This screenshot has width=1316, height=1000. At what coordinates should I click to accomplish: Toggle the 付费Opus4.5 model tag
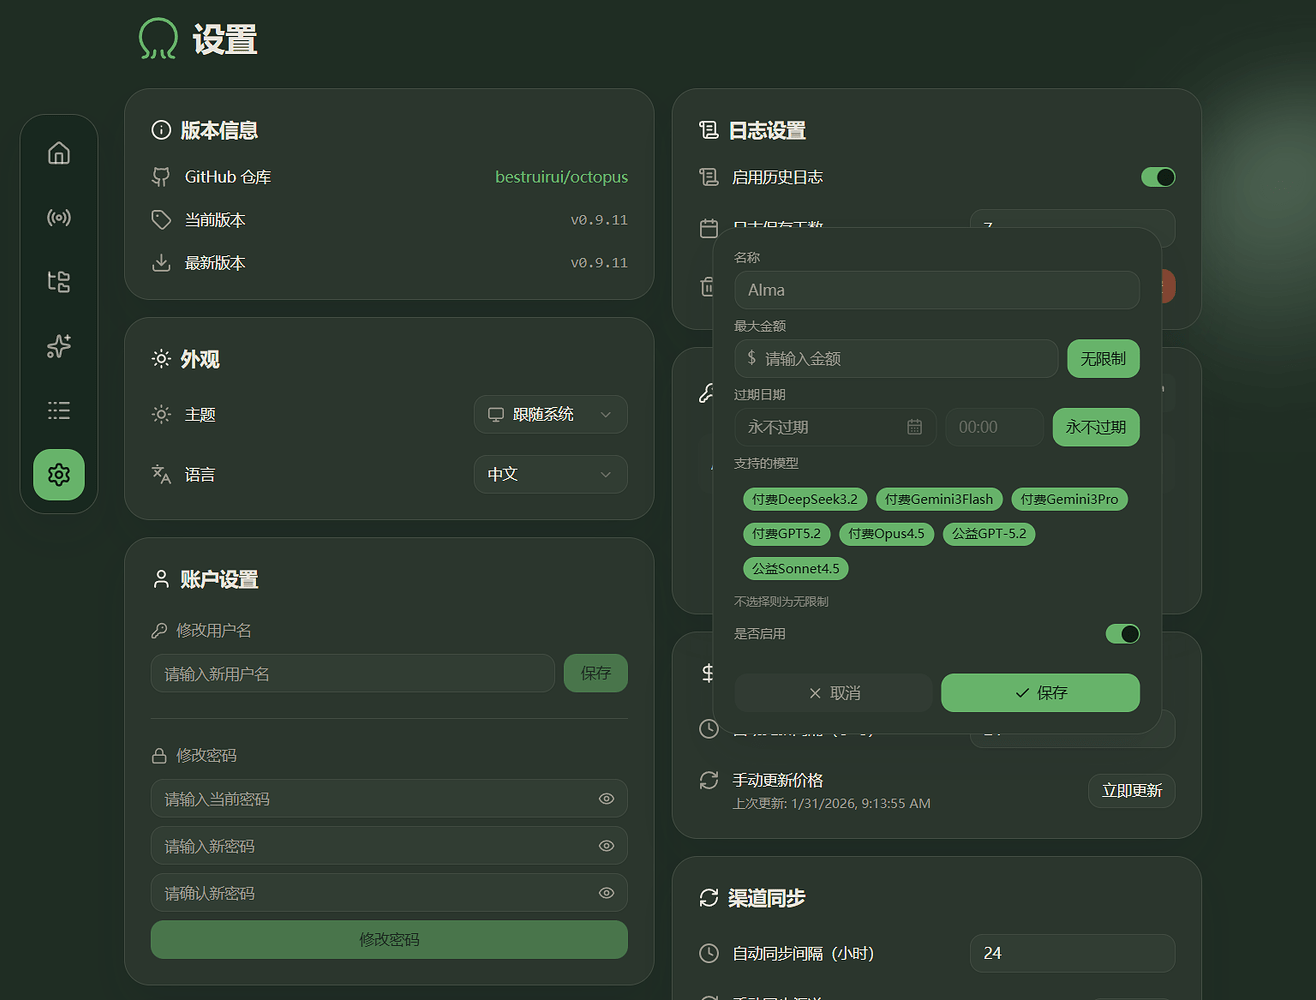(x=887, y=534)
